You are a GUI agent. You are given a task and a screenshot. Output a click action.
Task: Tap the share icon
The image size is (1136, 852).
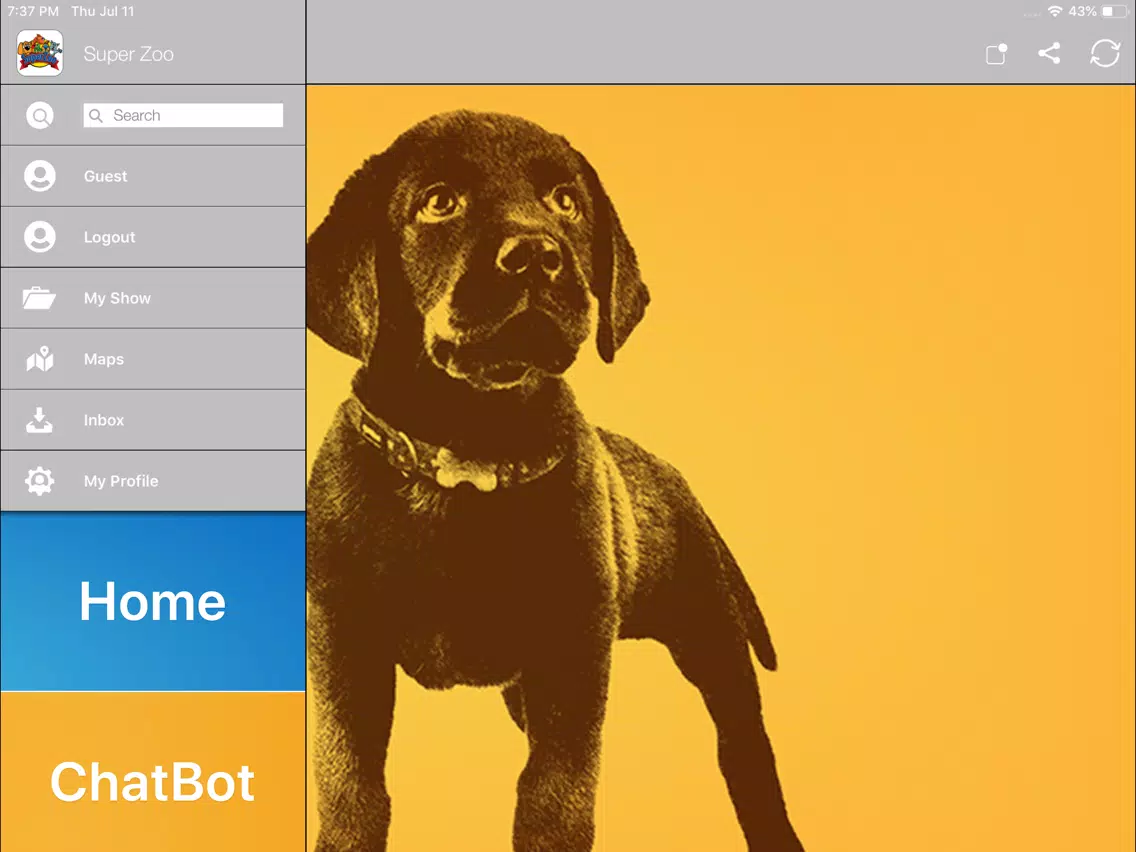tap(1049, 53)
